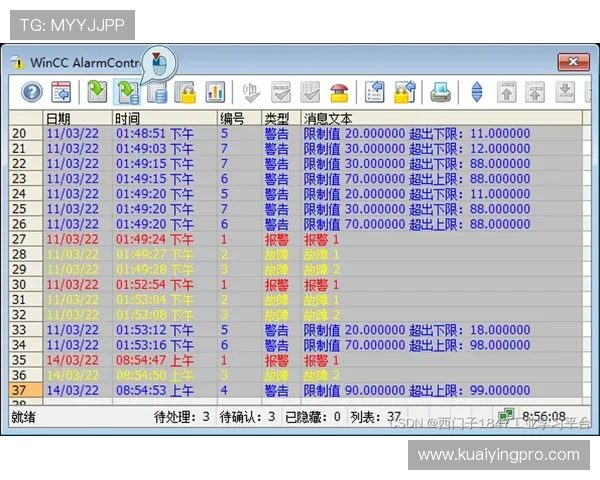
Task: Print the message report
Action: click(440, 92)
